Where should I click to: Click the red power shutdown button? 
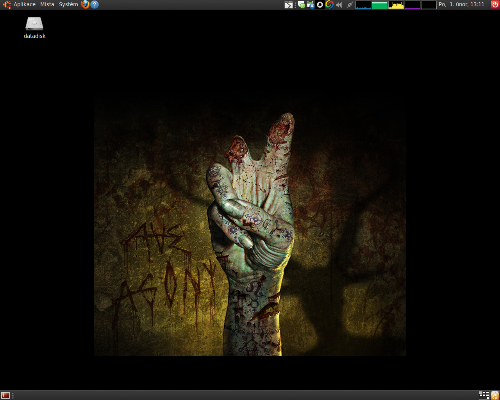(x=495, y=4)
